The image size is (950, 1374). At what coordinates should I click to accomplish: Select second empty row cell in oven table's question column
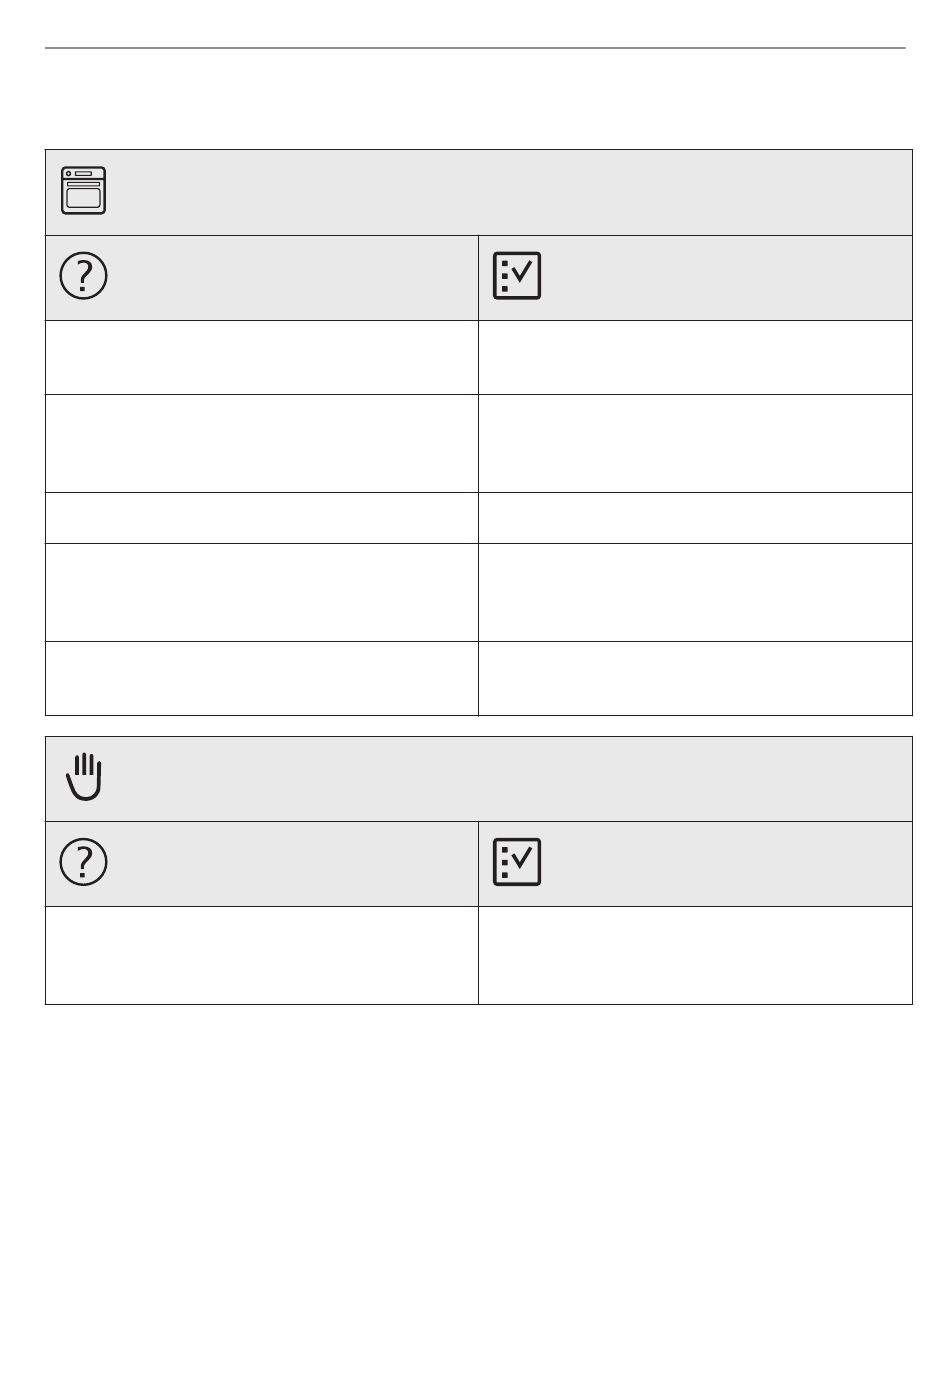tap(262, 443)
